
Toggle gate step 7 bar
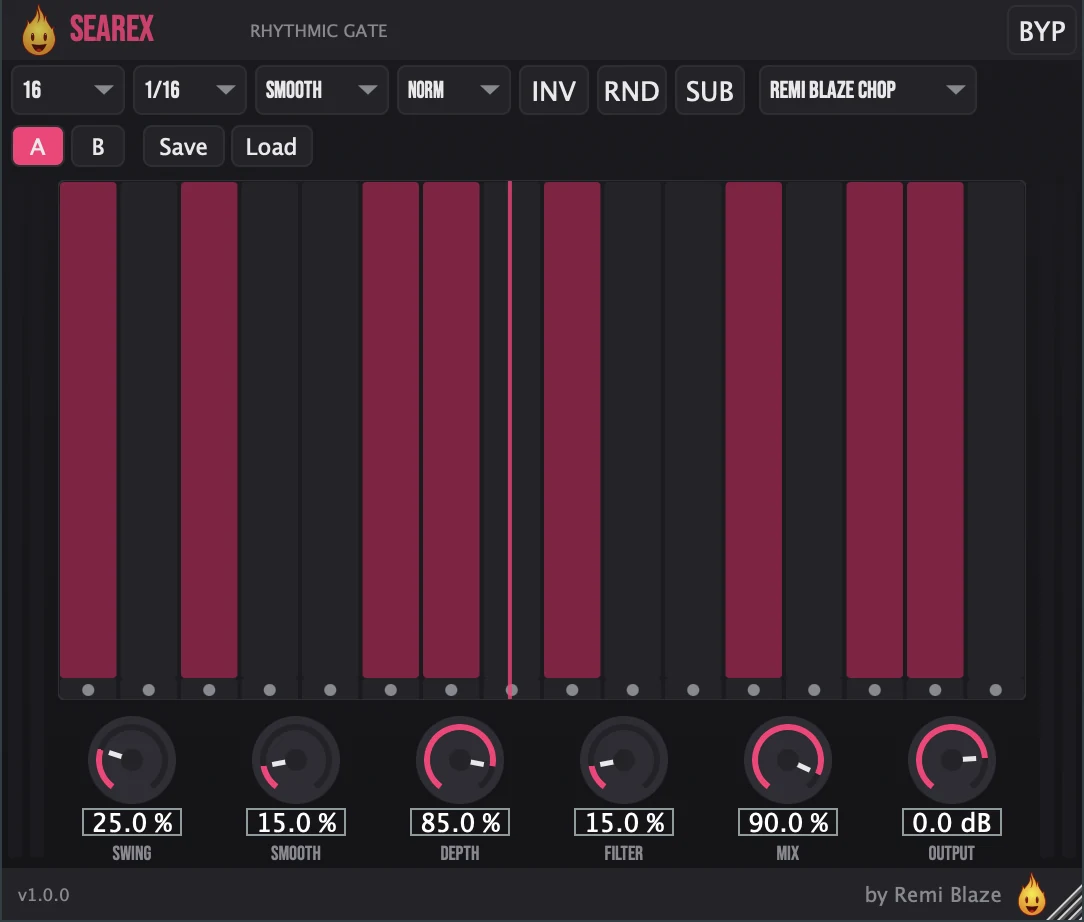click(x=451, y=429)
